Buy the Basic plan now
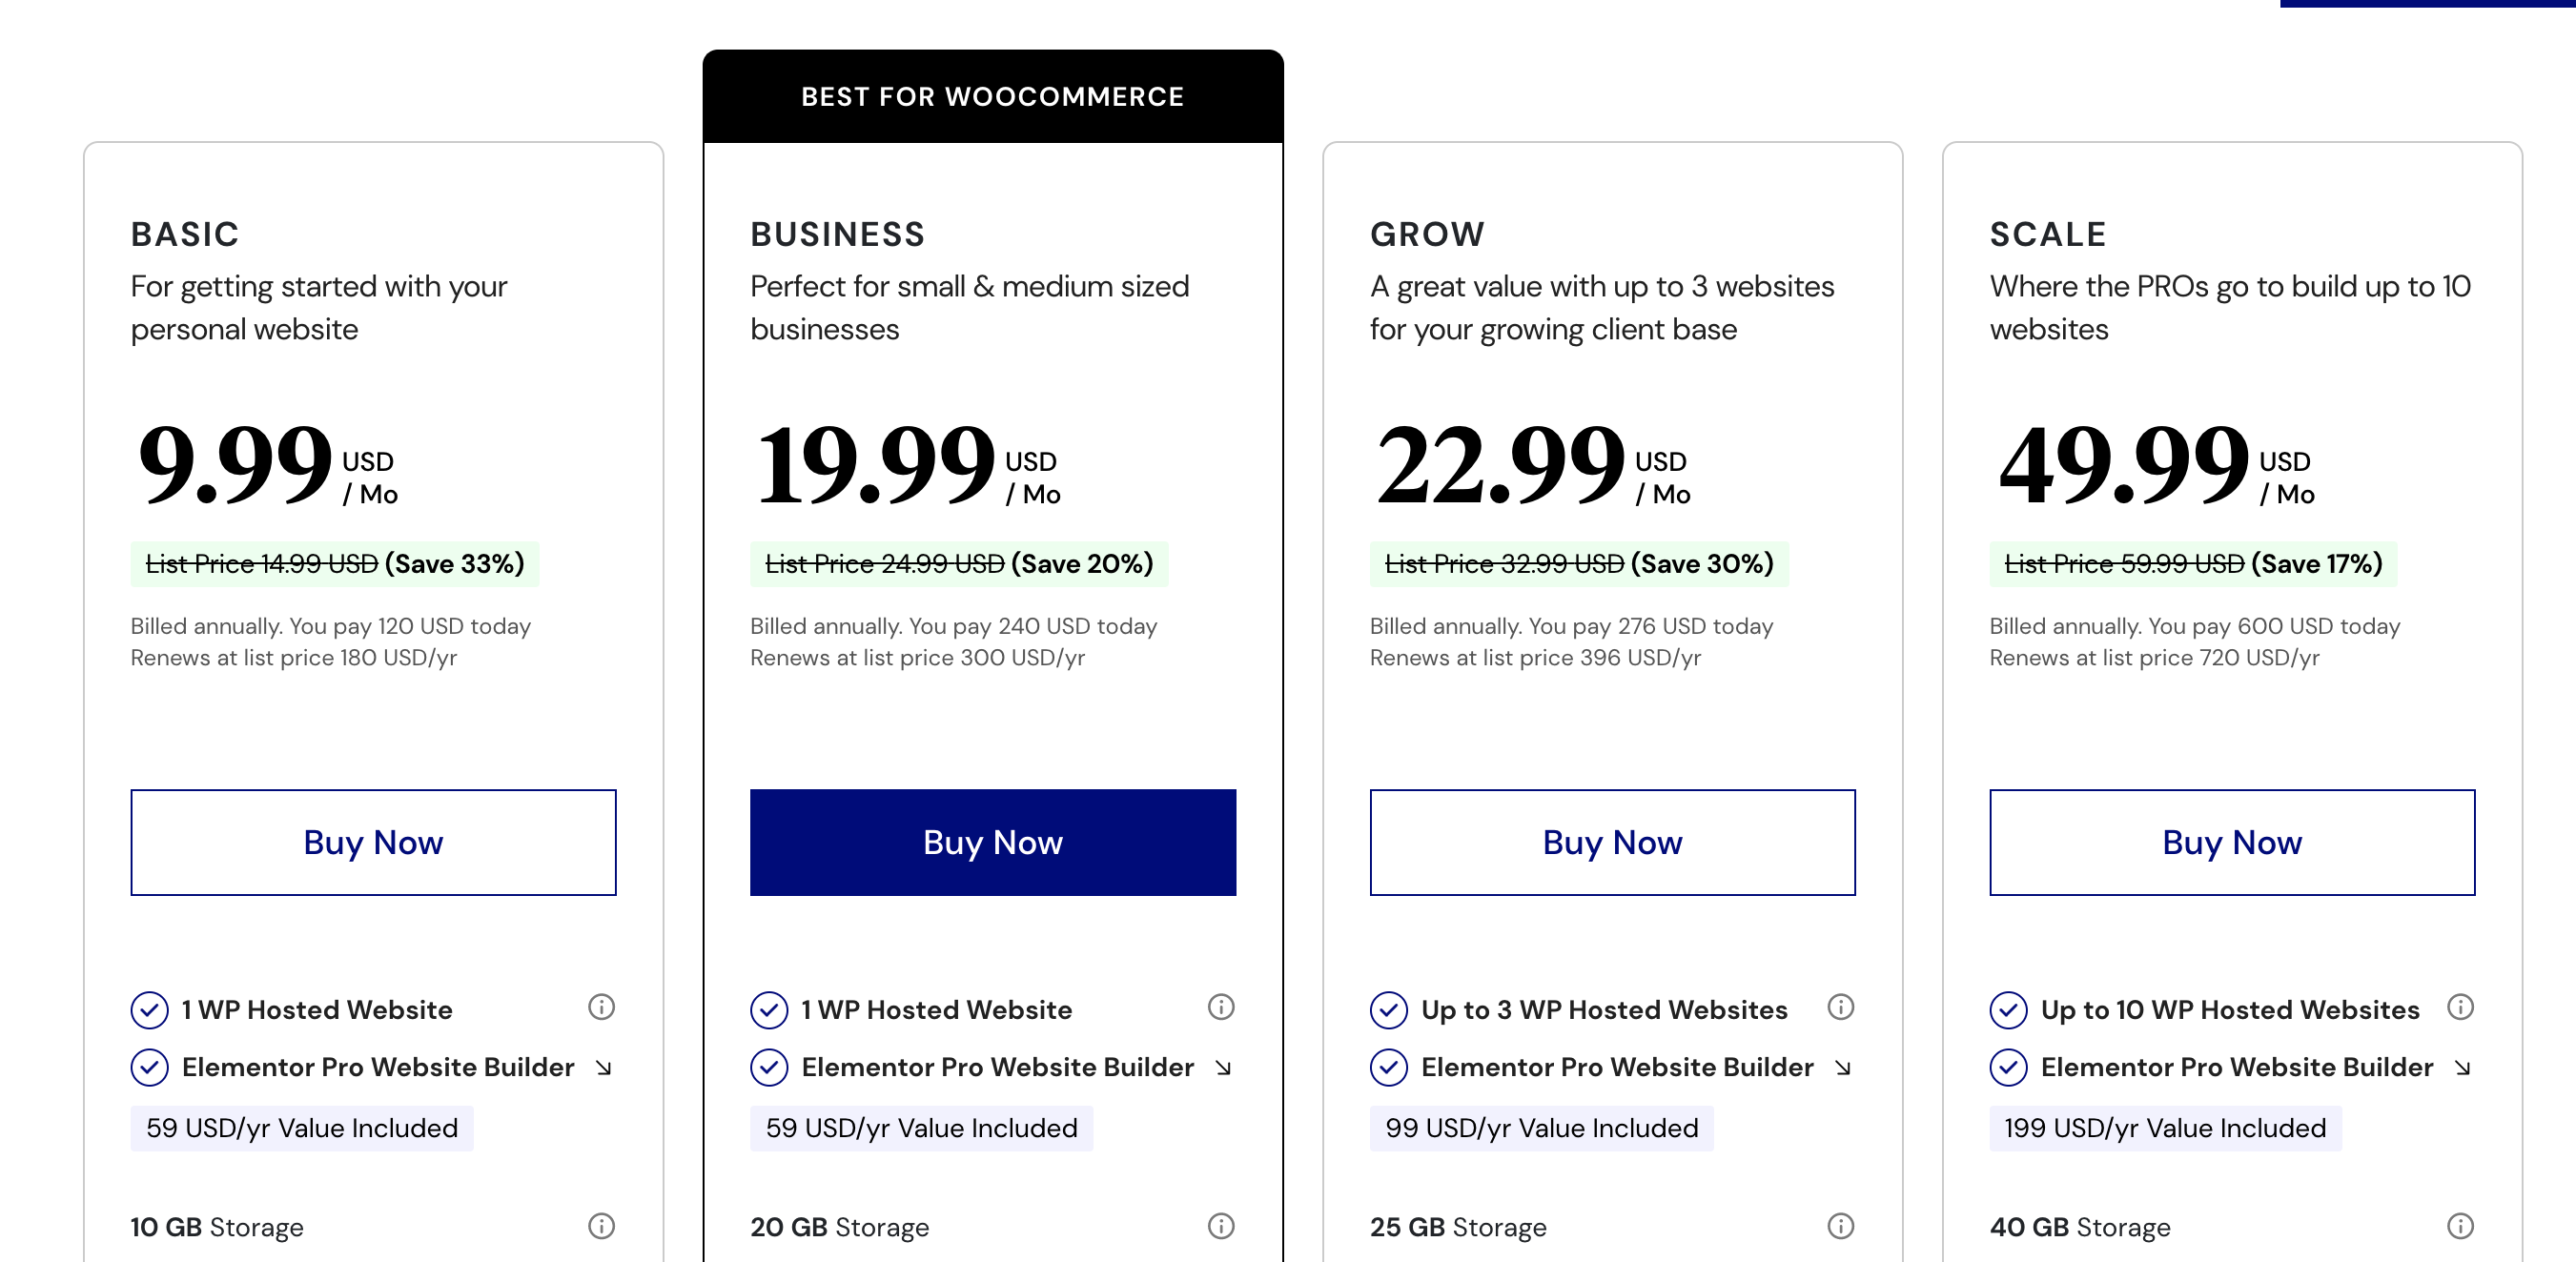Screen dimensions: 2576x1262 pos(373,842)
